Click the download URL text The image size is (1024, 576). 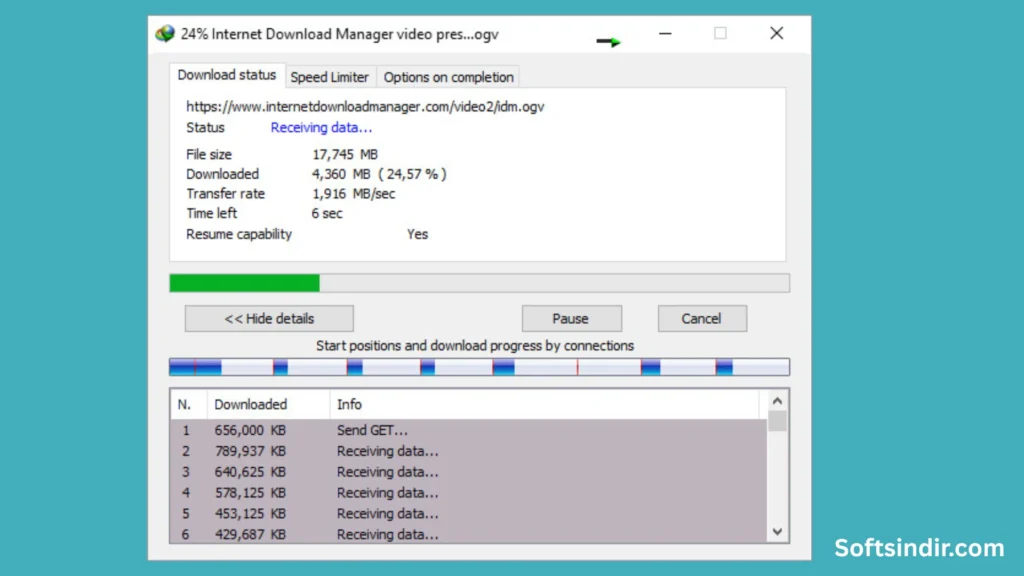[365, 106]
